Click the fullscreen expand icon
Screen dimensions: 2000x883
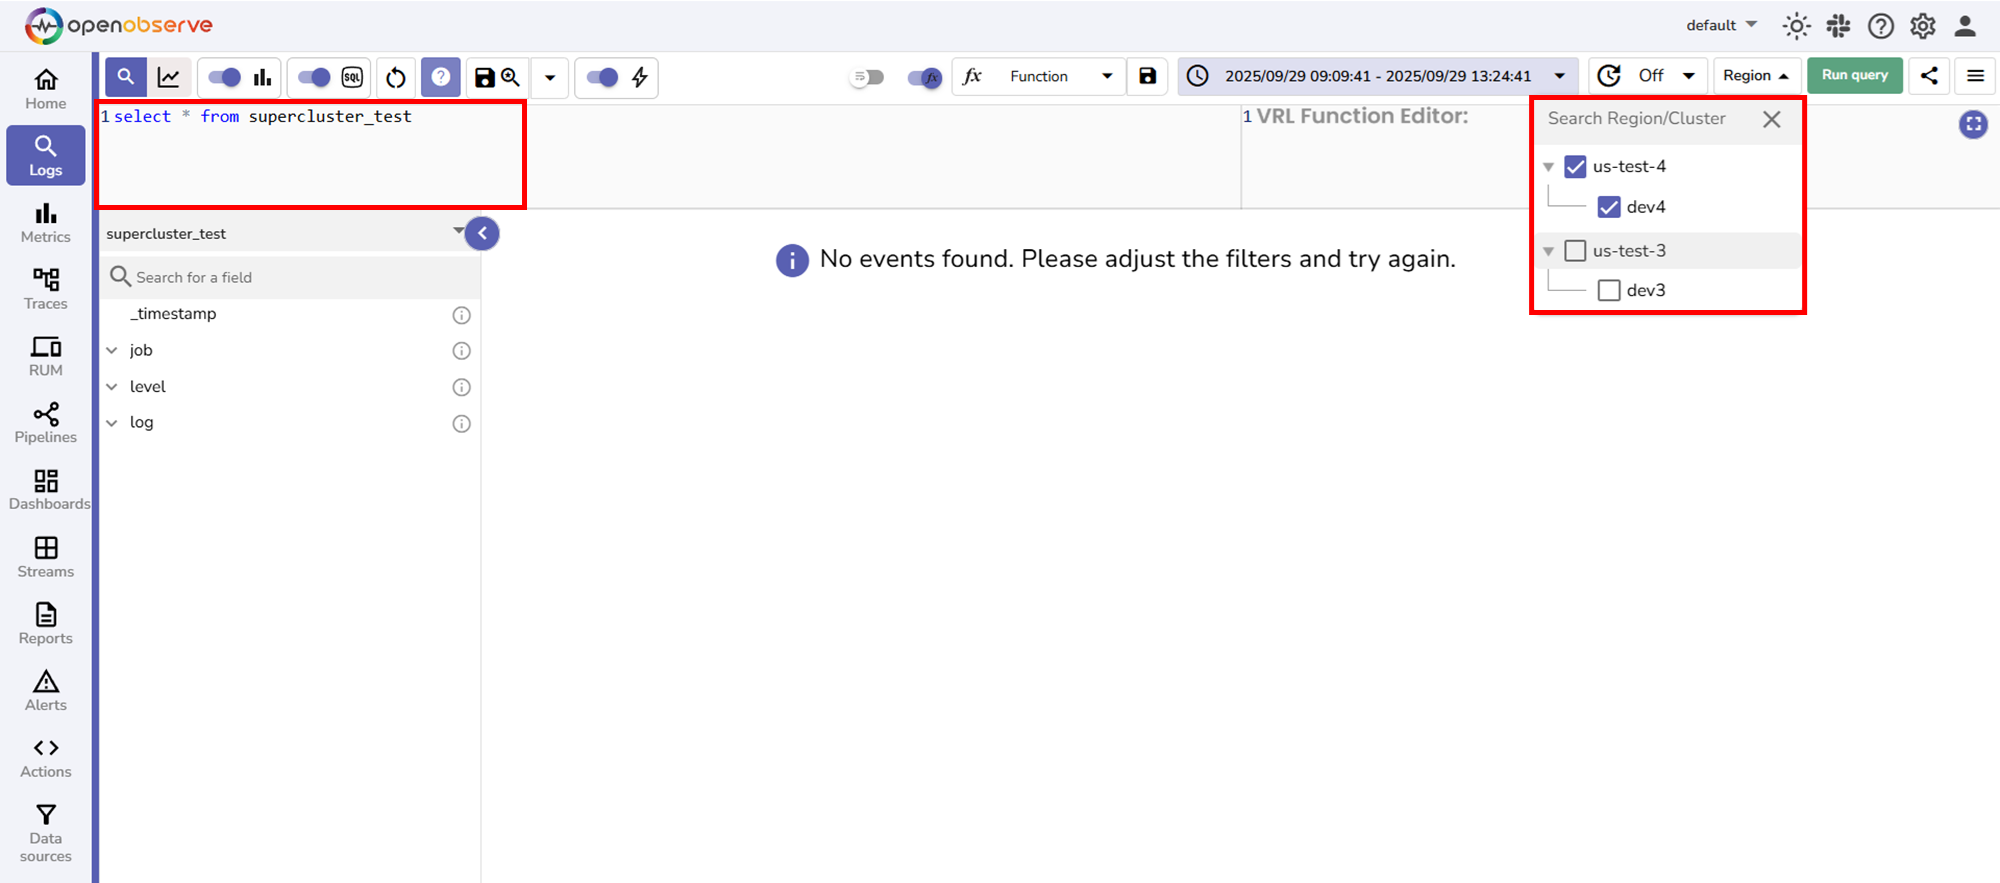tap(1972, 124)
